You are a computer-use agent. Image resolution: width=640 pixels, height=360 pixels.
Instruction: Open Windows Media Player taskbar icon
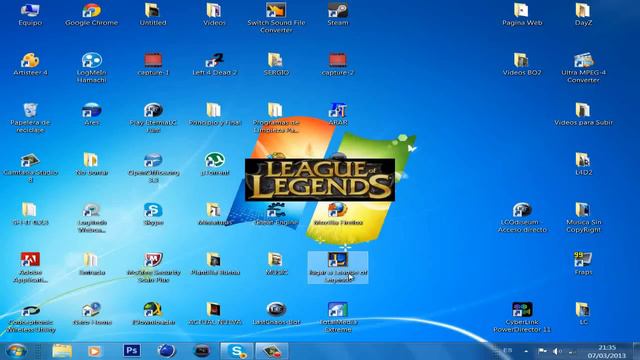click(95, 351)
